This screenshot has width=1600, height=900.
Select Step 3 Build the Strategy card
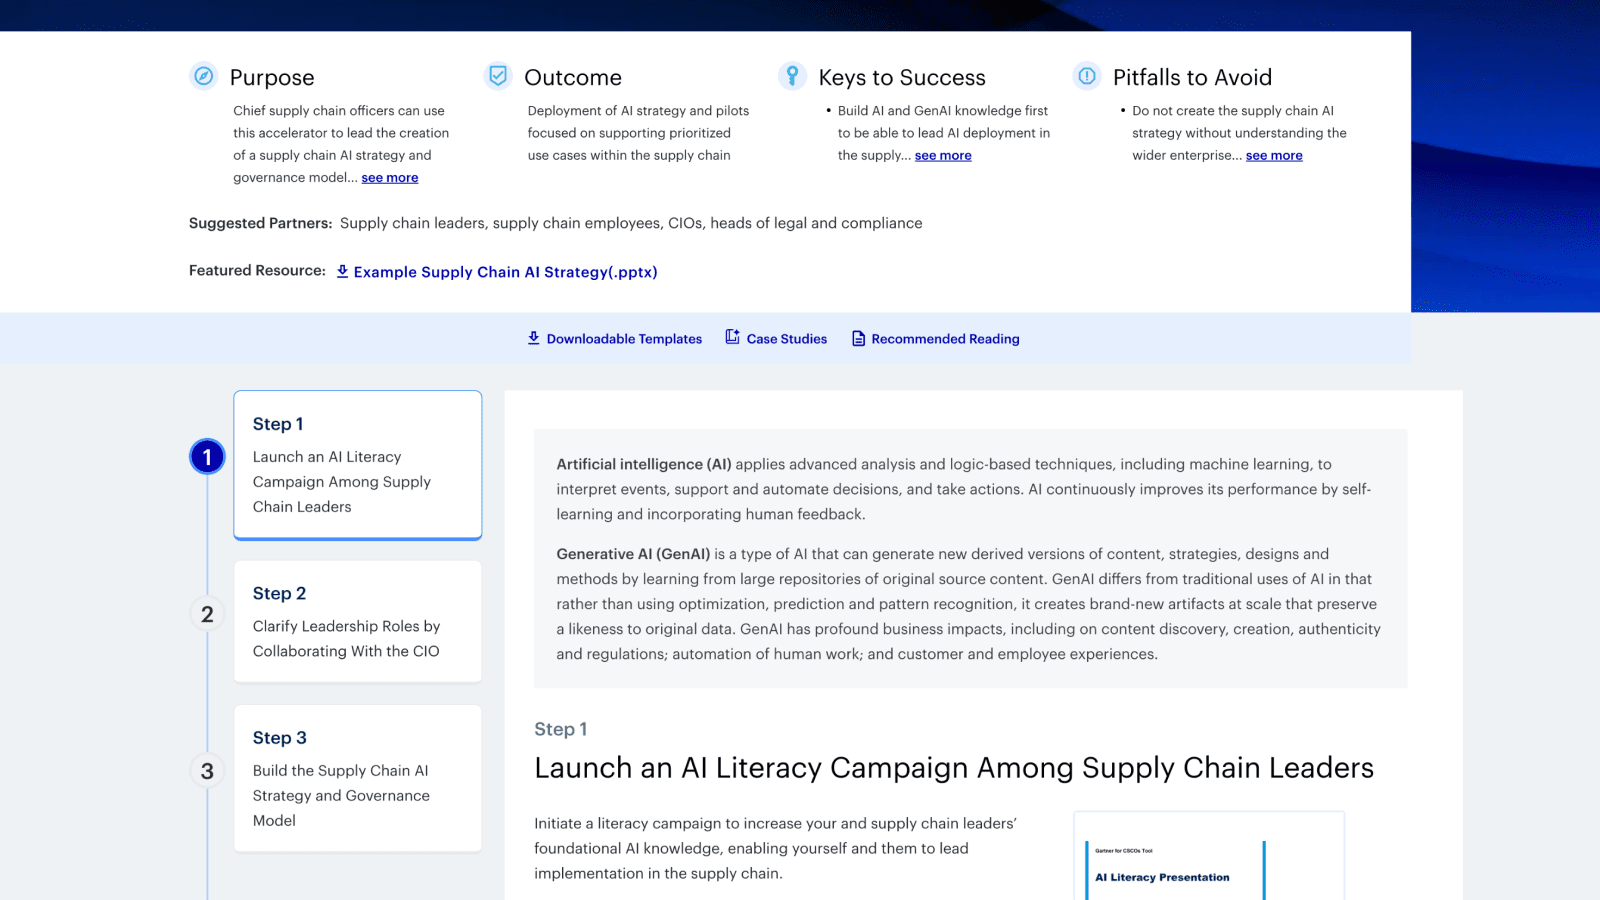pos(357,779)
